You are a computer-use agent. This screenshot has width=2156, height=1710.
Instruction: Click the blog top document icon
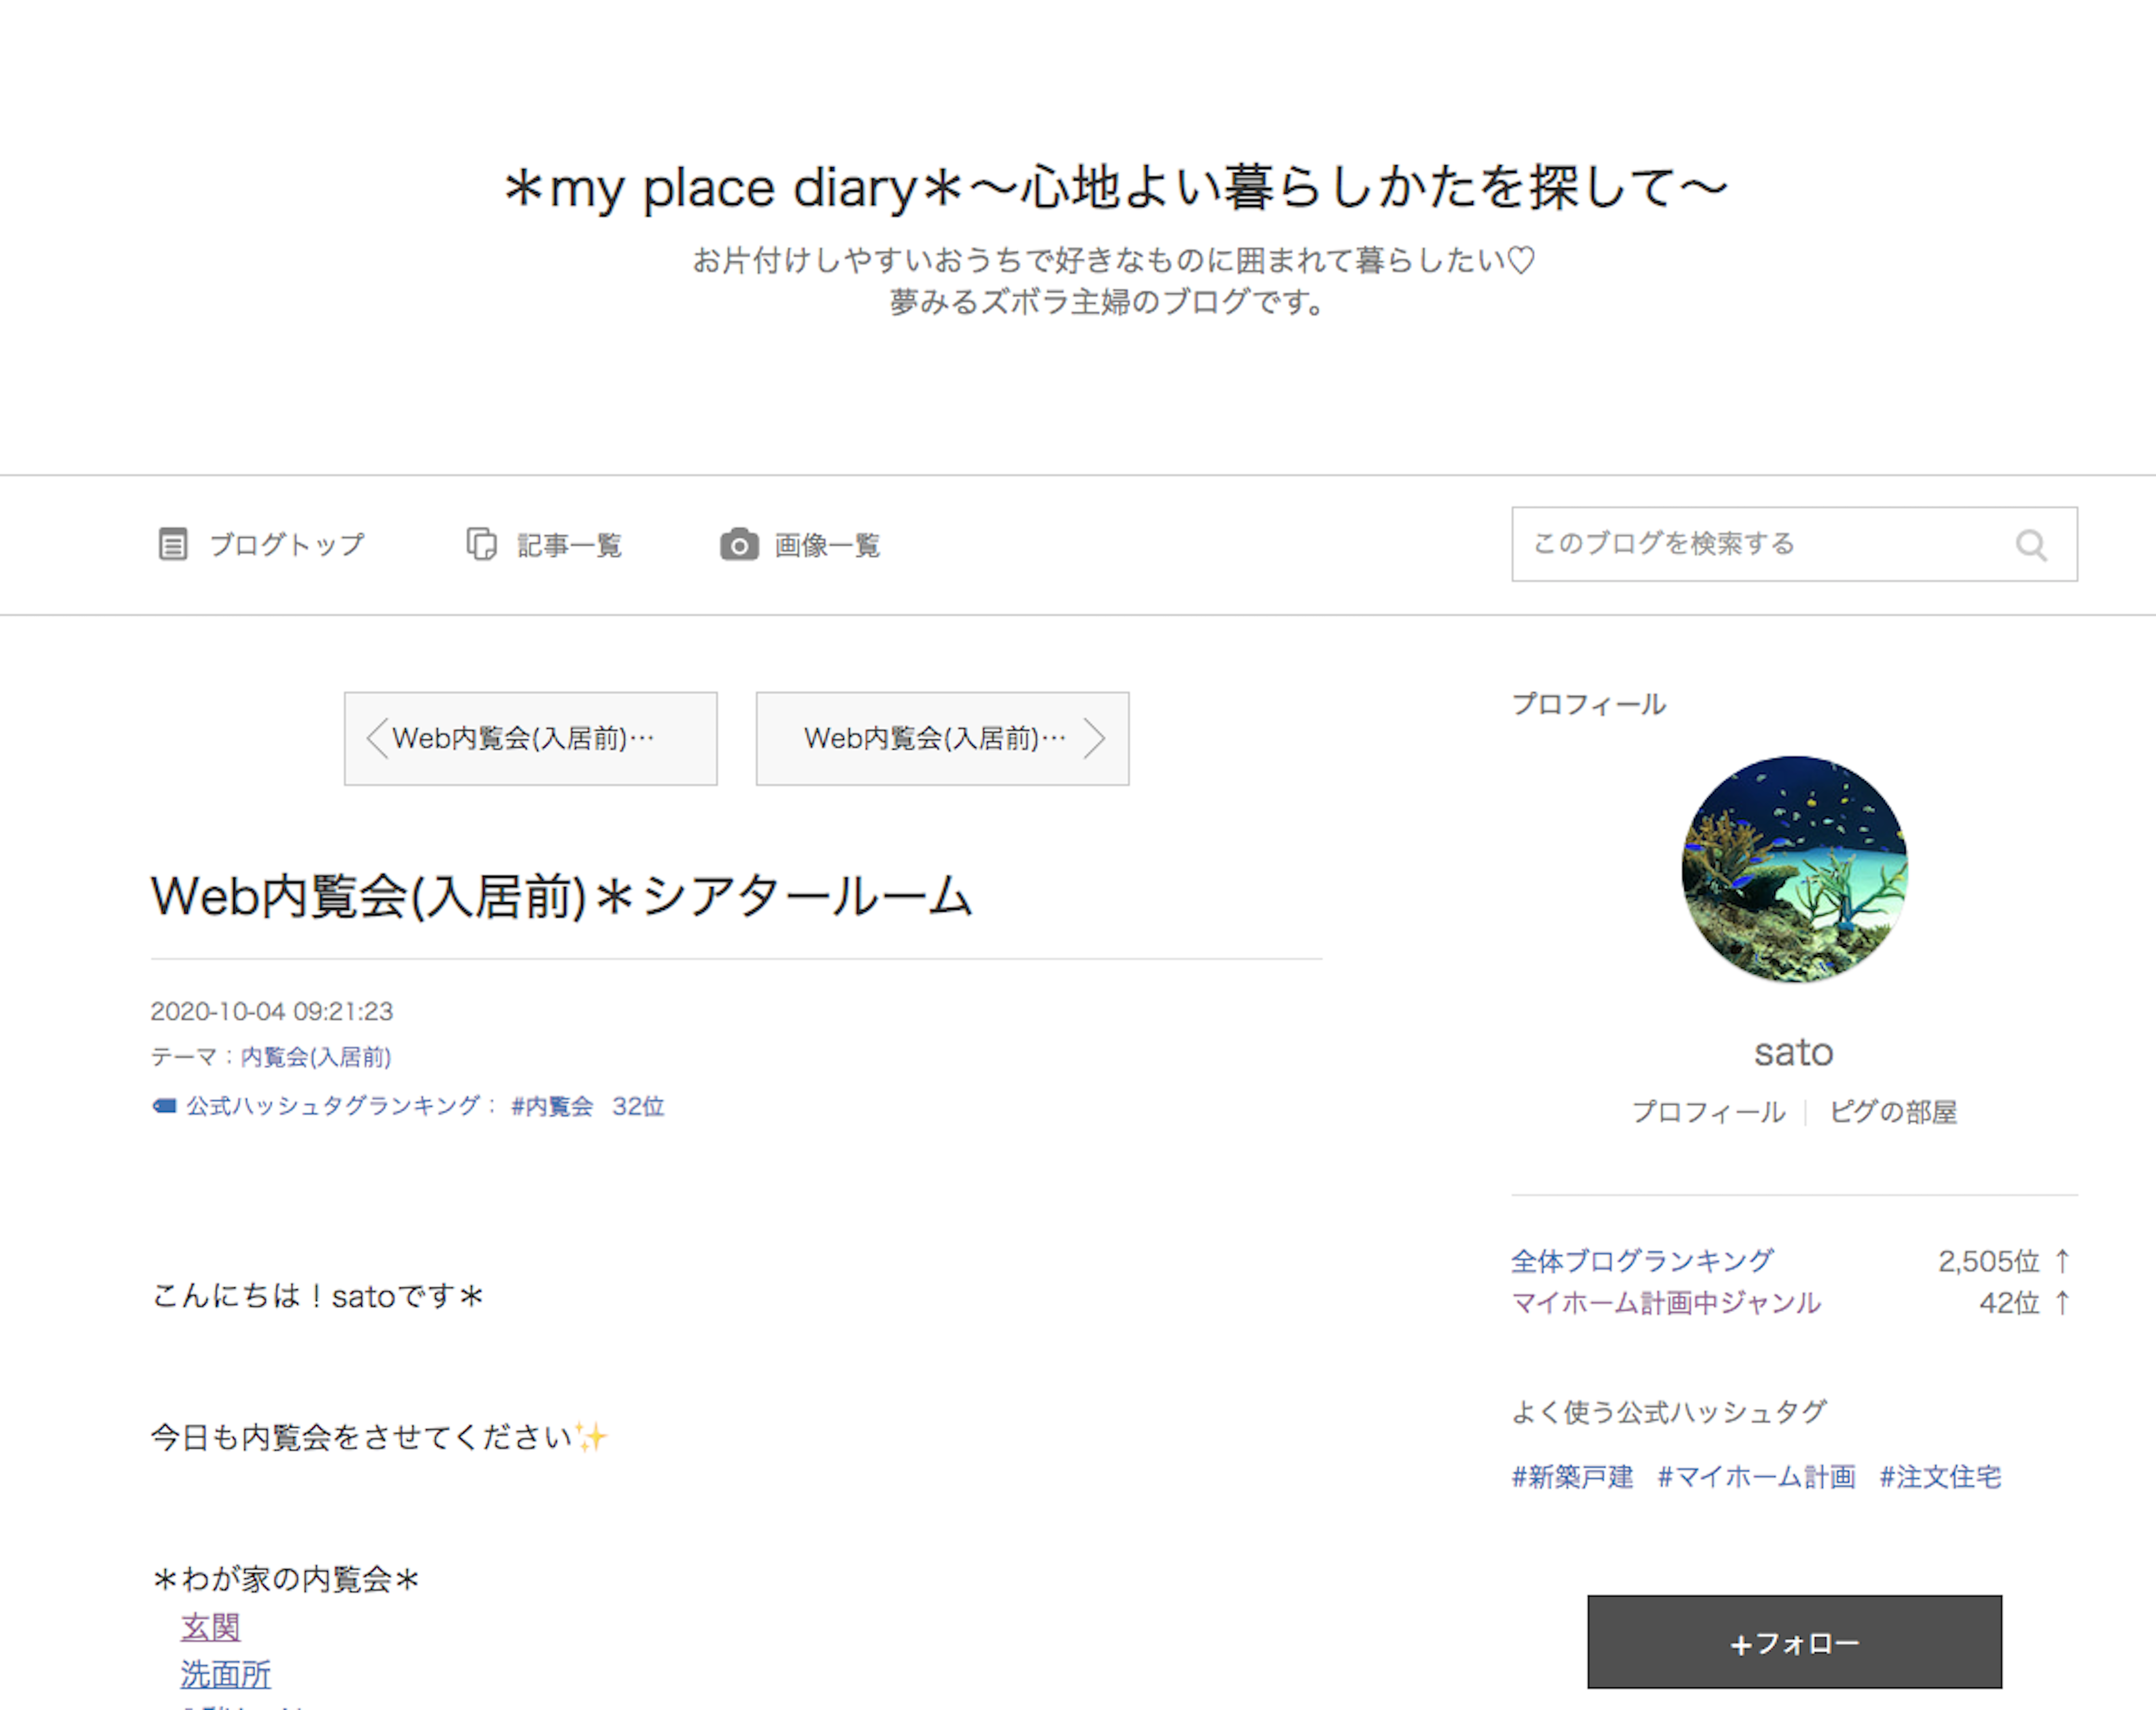coord(173,545)
